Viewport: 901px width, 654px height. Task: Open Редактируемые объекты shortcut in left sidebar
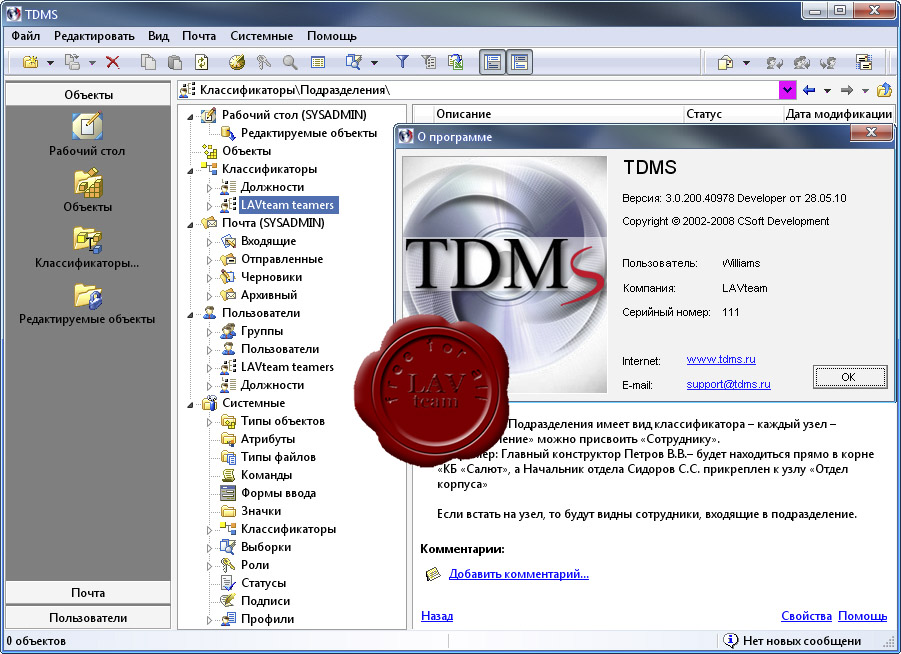[87, 303]
